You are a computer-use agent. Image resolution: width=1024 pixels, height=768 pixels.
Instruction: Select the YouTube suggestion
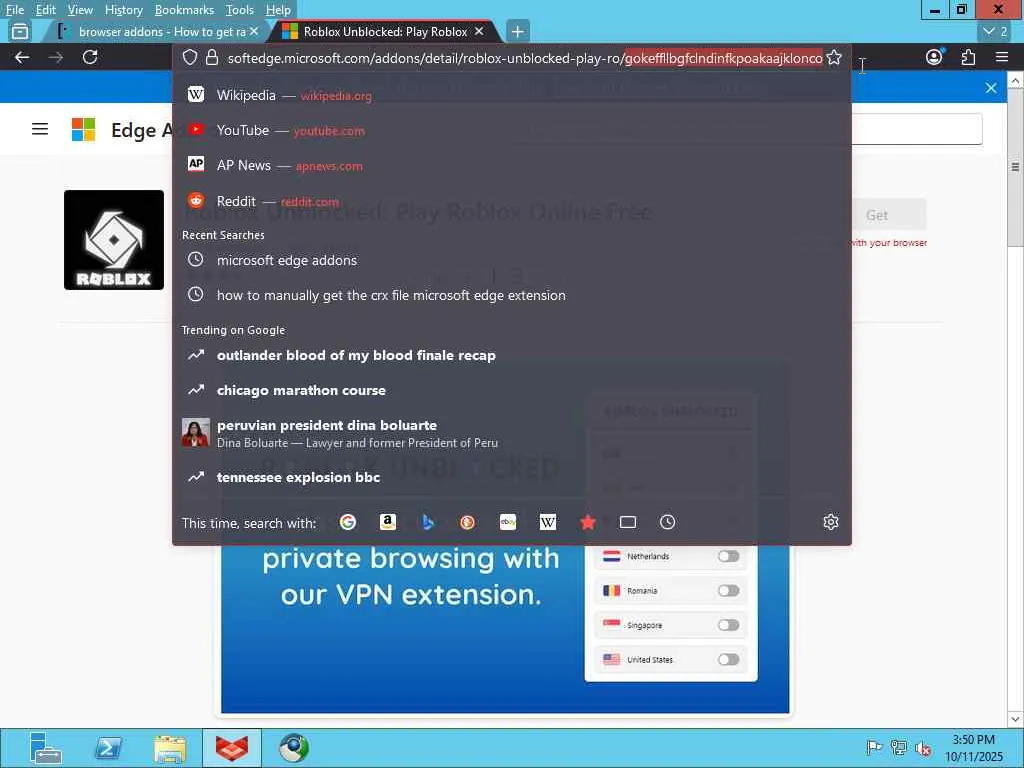coord(511,130)
